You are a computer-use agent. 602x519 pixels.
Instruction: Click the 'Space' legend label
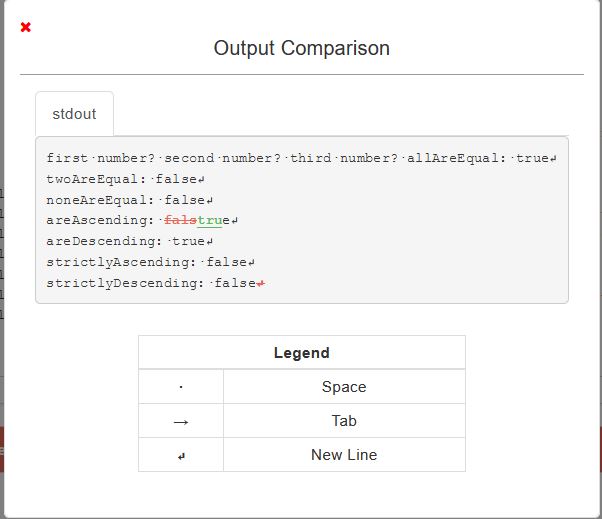(x=344, y=387)
